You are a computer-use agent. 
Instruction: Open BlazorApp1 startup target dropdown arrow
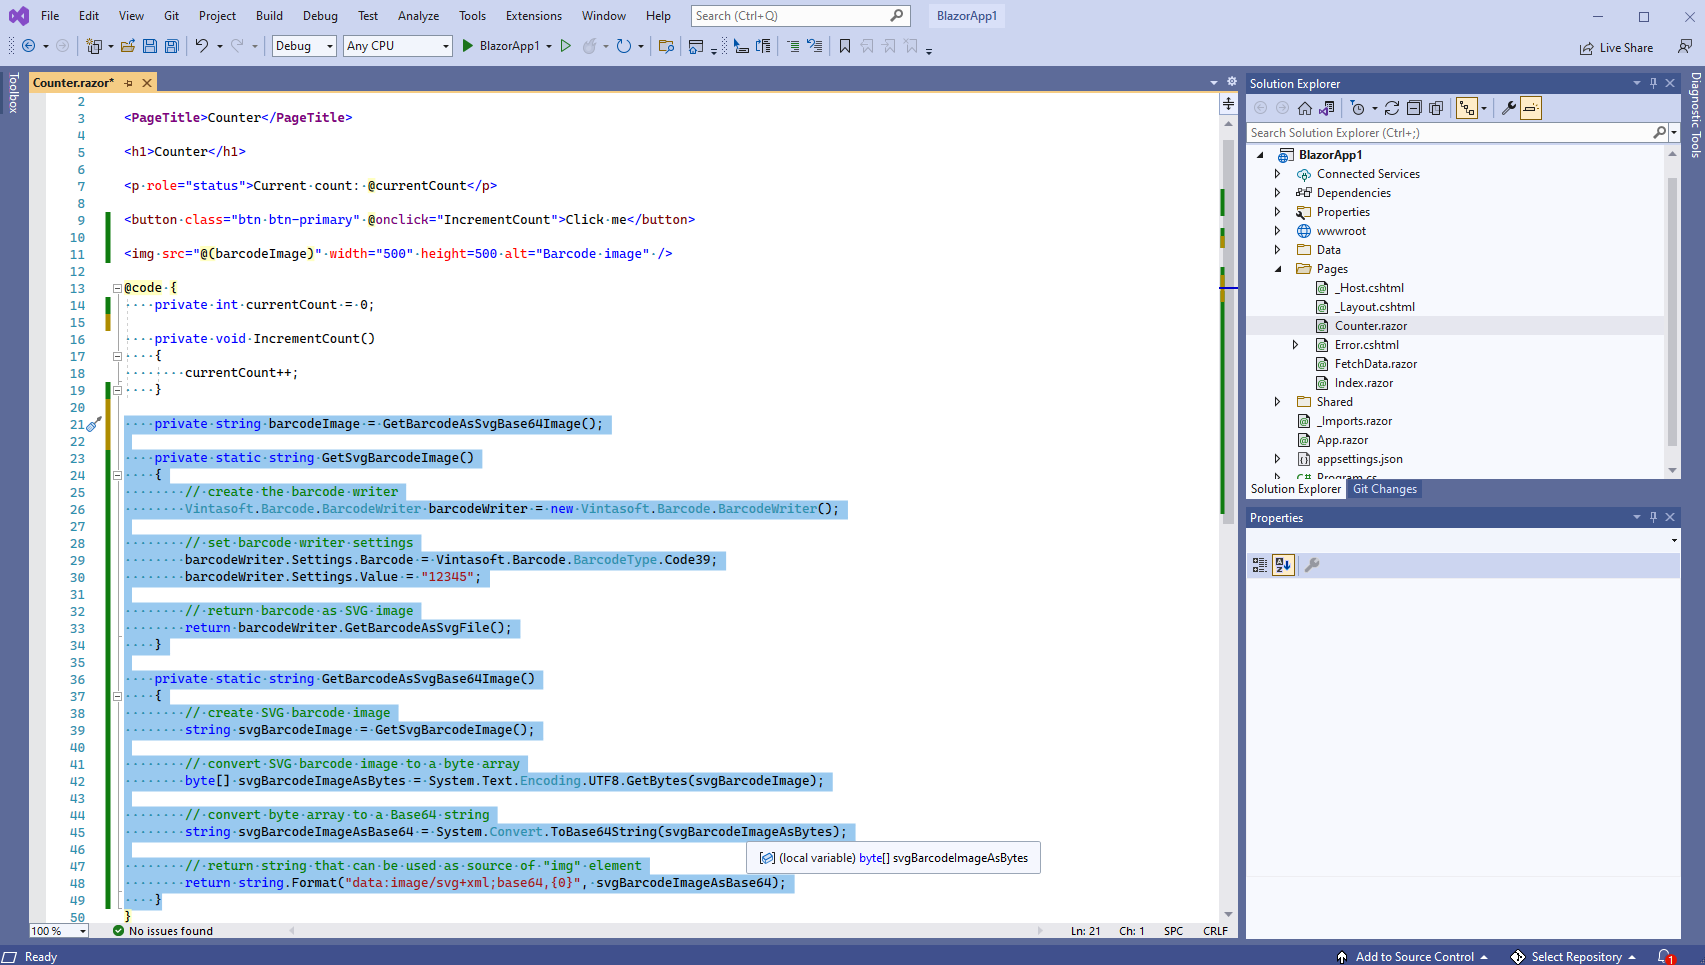point(549,46)
